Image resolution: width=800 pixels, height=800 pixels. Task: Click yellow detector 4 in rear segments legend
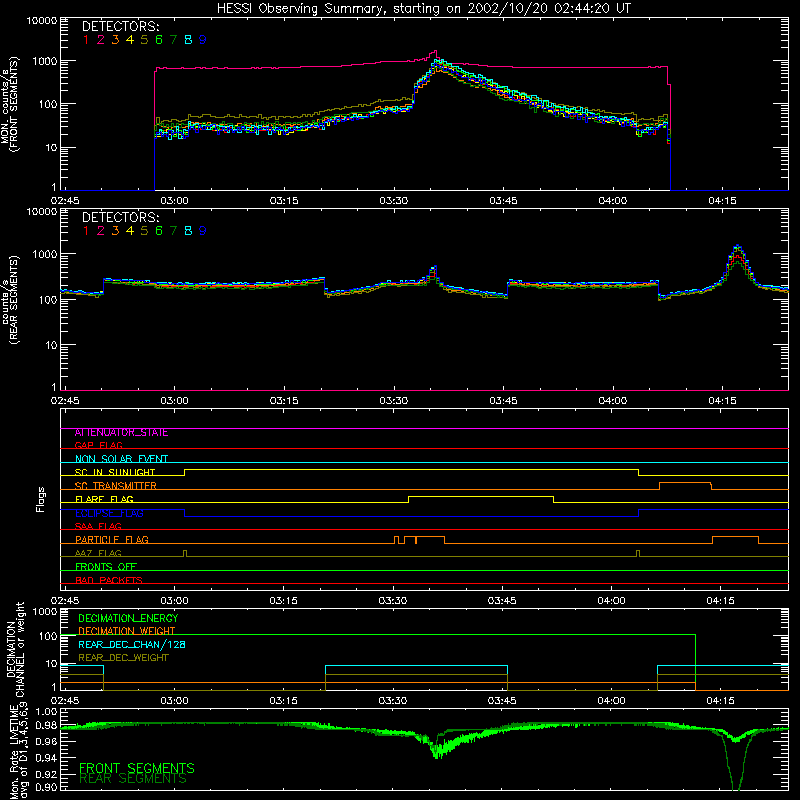130,231
